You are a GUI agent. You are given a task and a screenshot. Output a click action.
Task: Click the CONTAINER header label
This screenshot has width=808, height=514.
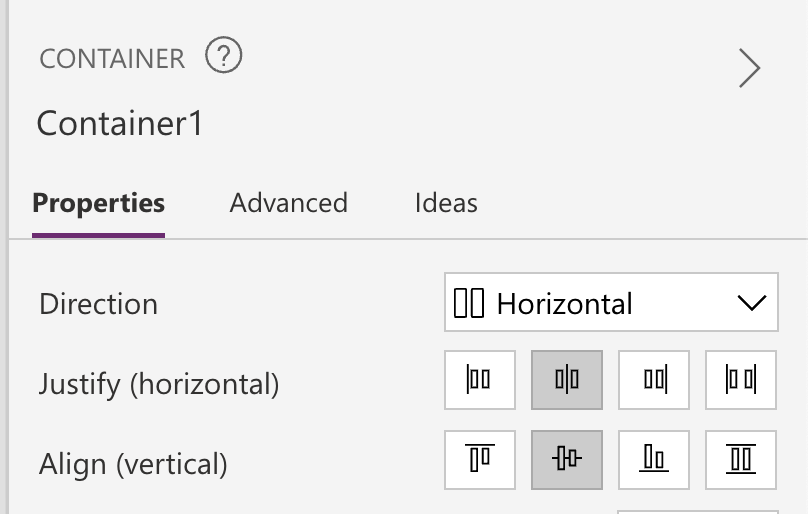(x=112, y=59)
